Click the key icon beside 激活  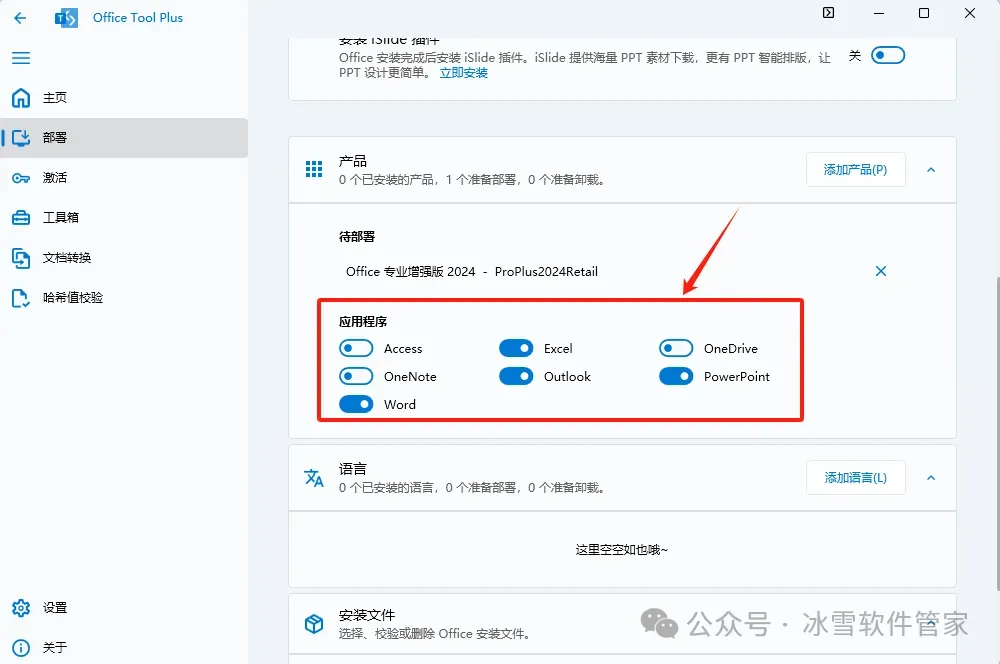coord(21,178)
